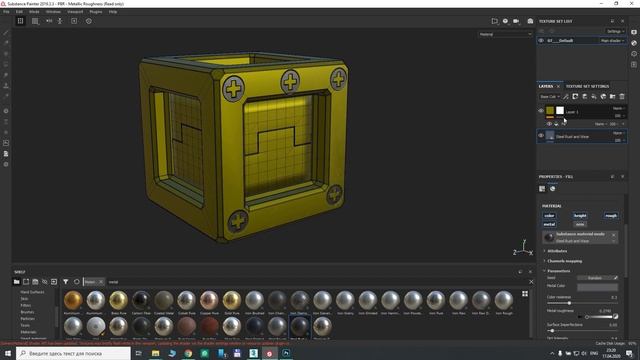Image resolution: width=640 pixels, height=360 pixels.
Task: Toggle the nrm channel in Material
Action: click(580, 224)
